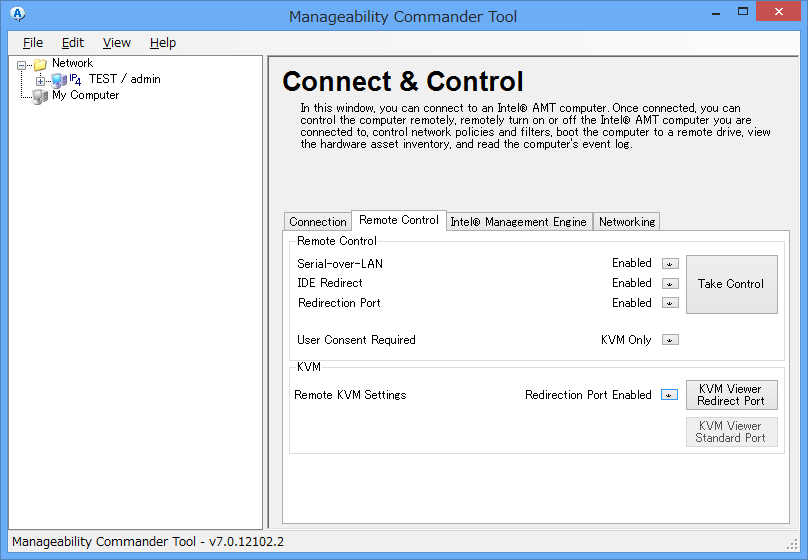This screenshot has width=808, height=560.
Task: Switch to the Intel Management Engine tab
Action: pyautogui.click(x=519, y=222)
